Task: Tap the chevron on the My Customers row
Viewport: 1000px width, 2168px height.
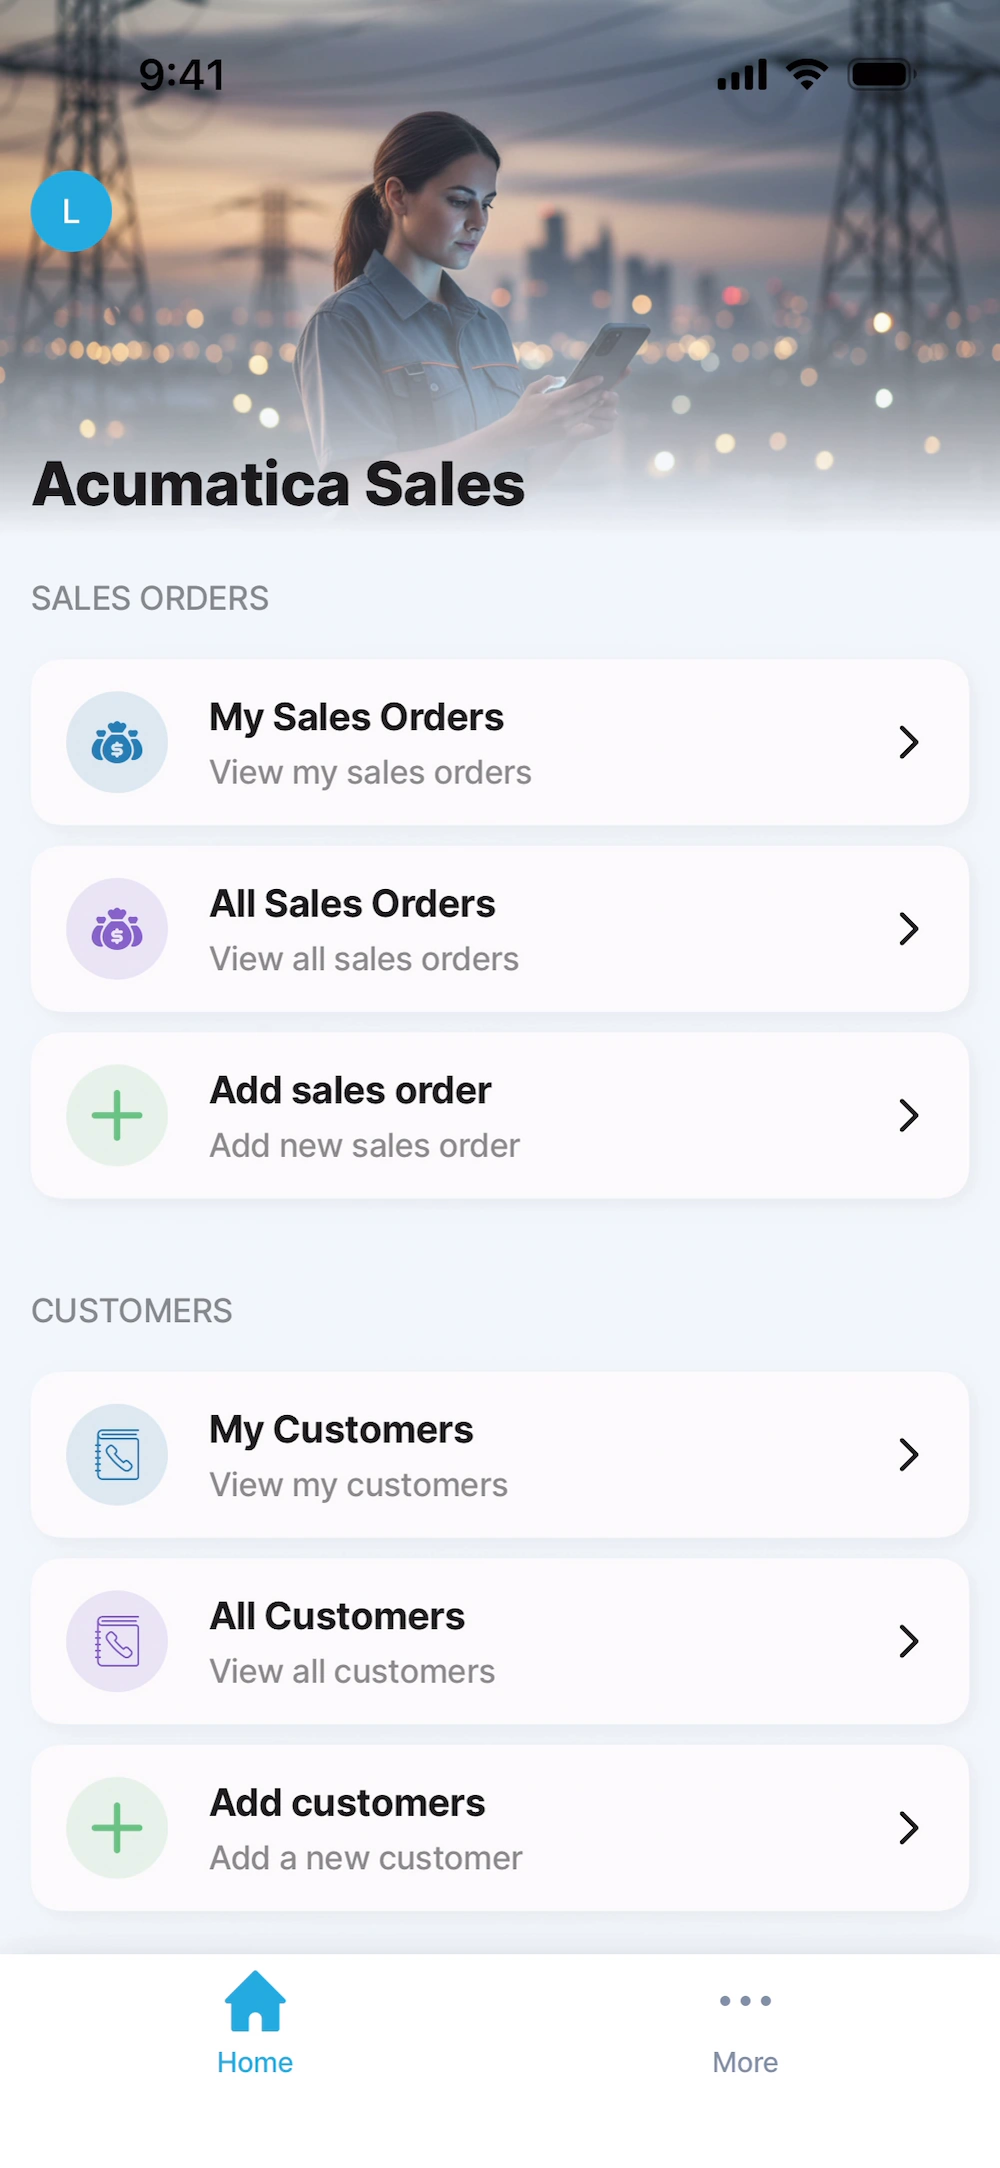Action: (x=908, y=1455)
